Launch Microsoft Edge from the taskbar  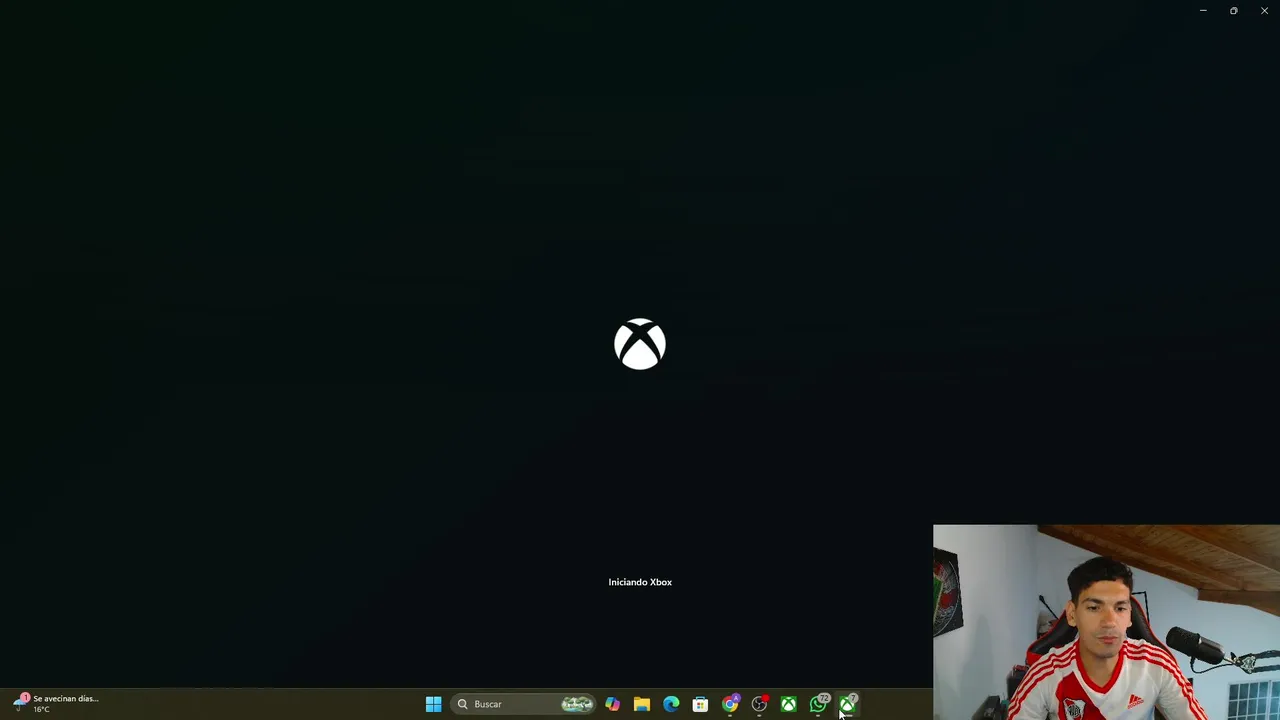click(671, 704)
